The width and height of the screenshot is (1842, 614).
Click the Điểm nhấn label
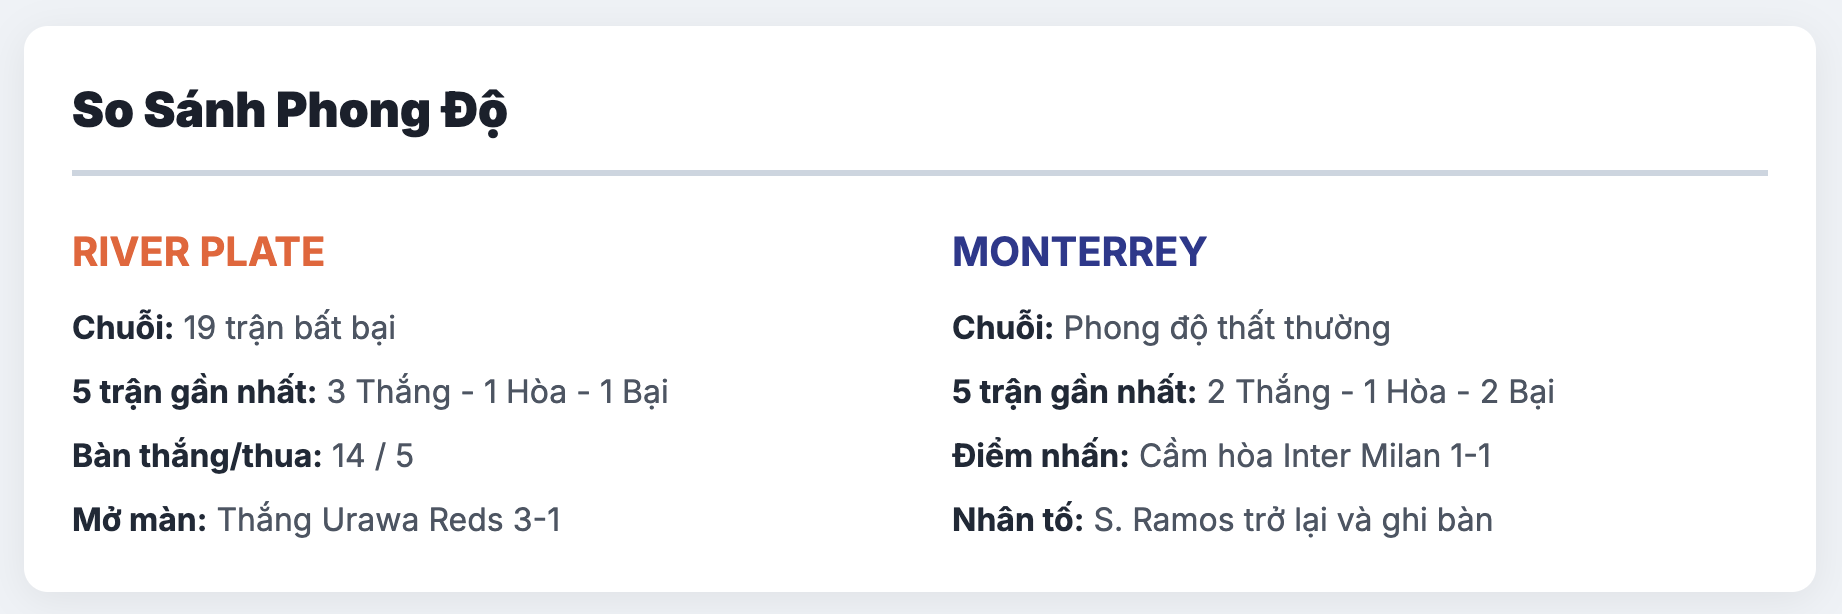coord(1040,456)
